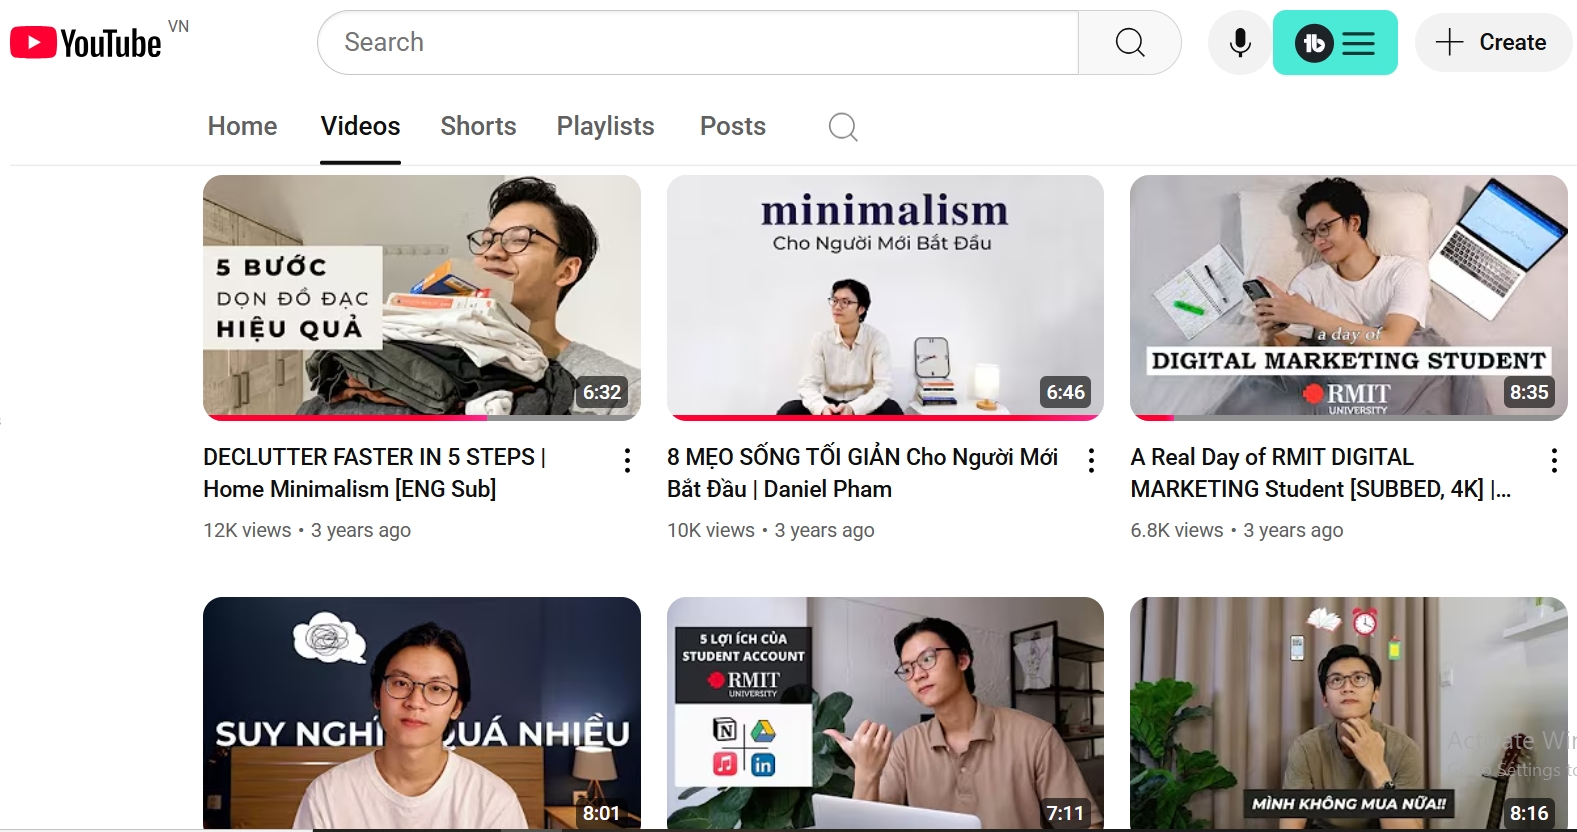The image size is (1577, 832).
Task: Open options for the DECLUTTER FASTER video
Action: coord(627,460)
